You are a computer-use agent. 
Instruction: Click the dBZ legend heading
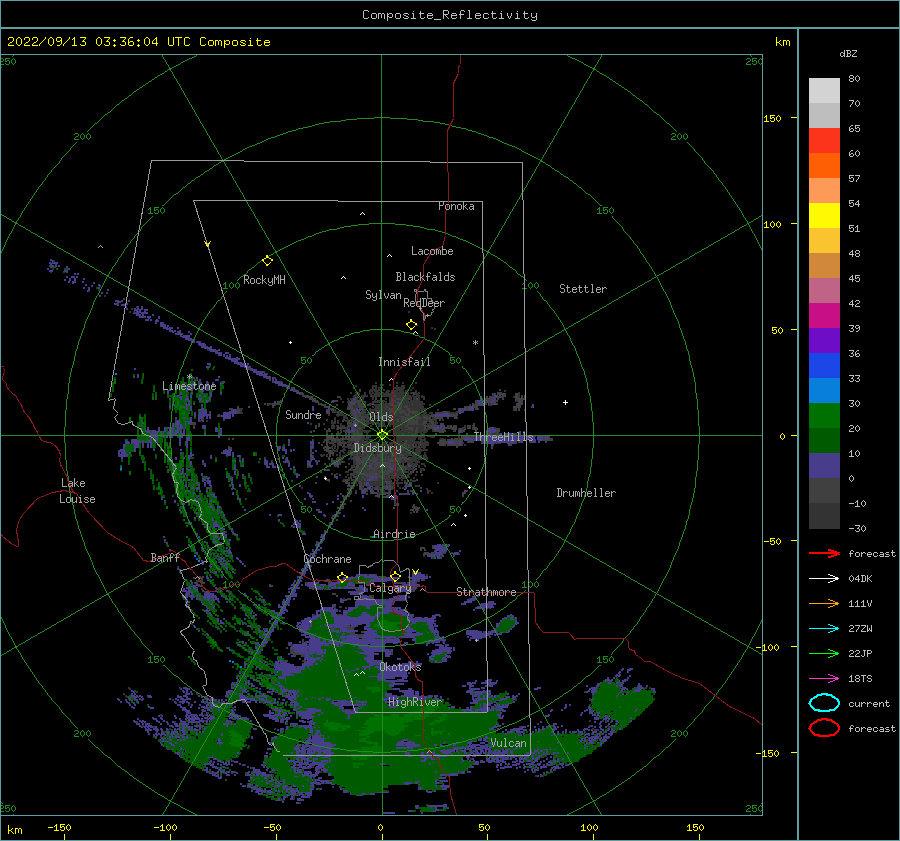(848, 53)
